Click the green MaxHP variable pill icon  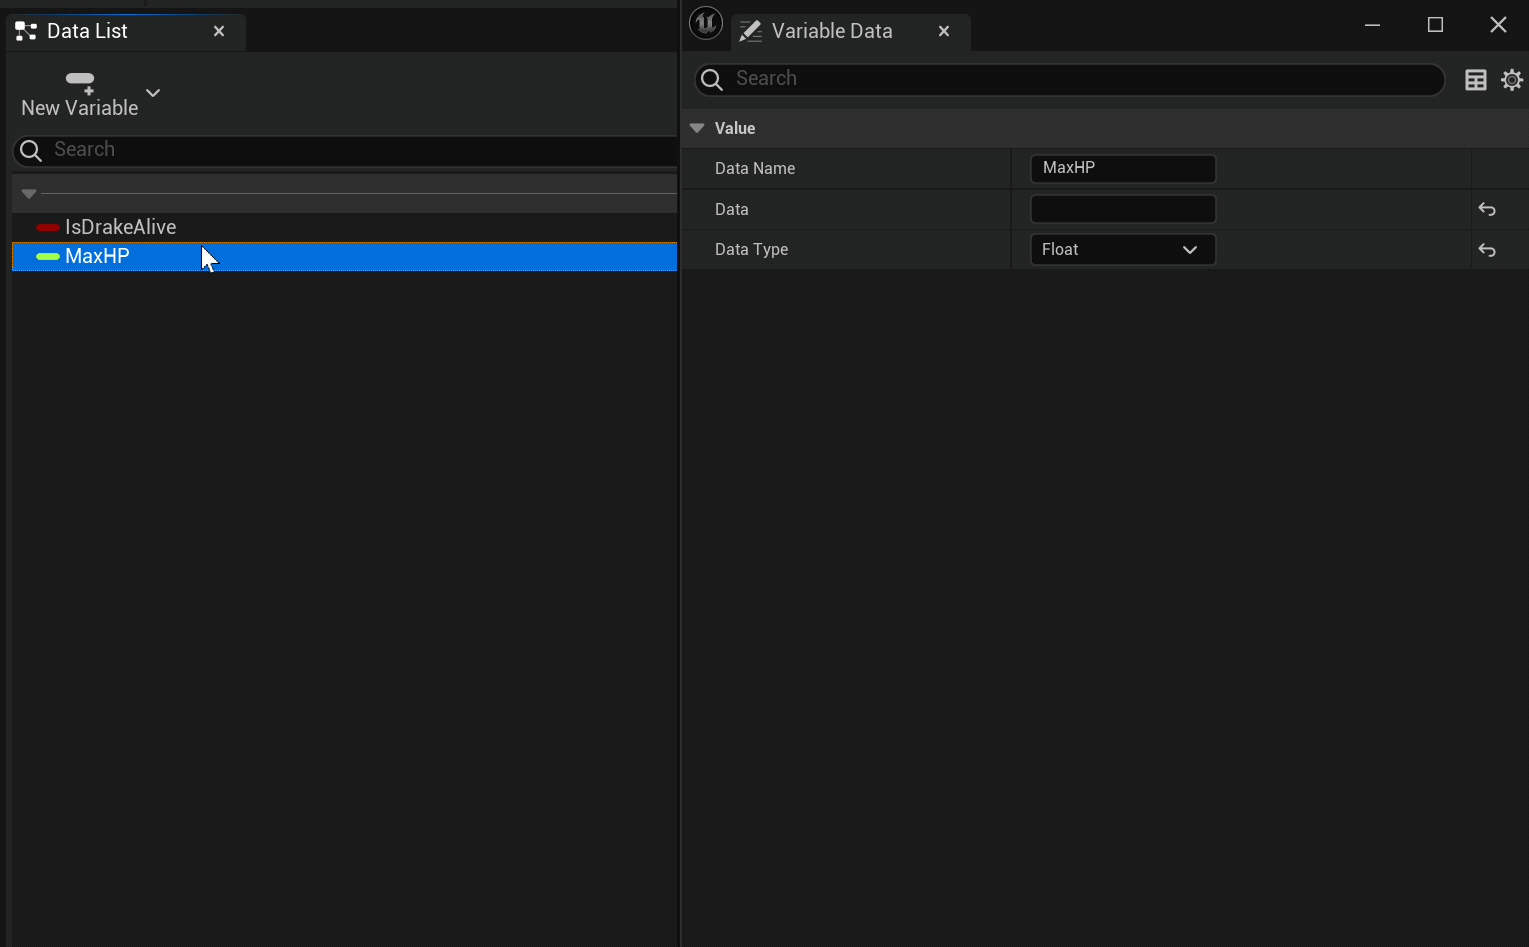(x=47, y=256)
